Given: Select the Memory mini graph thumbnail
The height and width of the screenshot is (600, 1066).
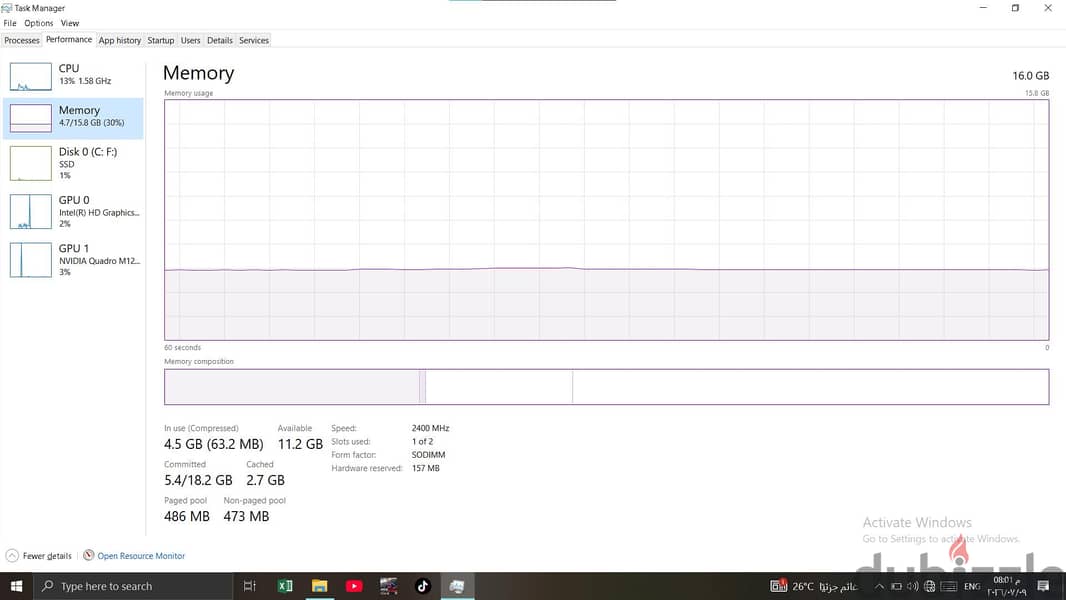Looking at the screenshot, I should [x=31, y=118].
